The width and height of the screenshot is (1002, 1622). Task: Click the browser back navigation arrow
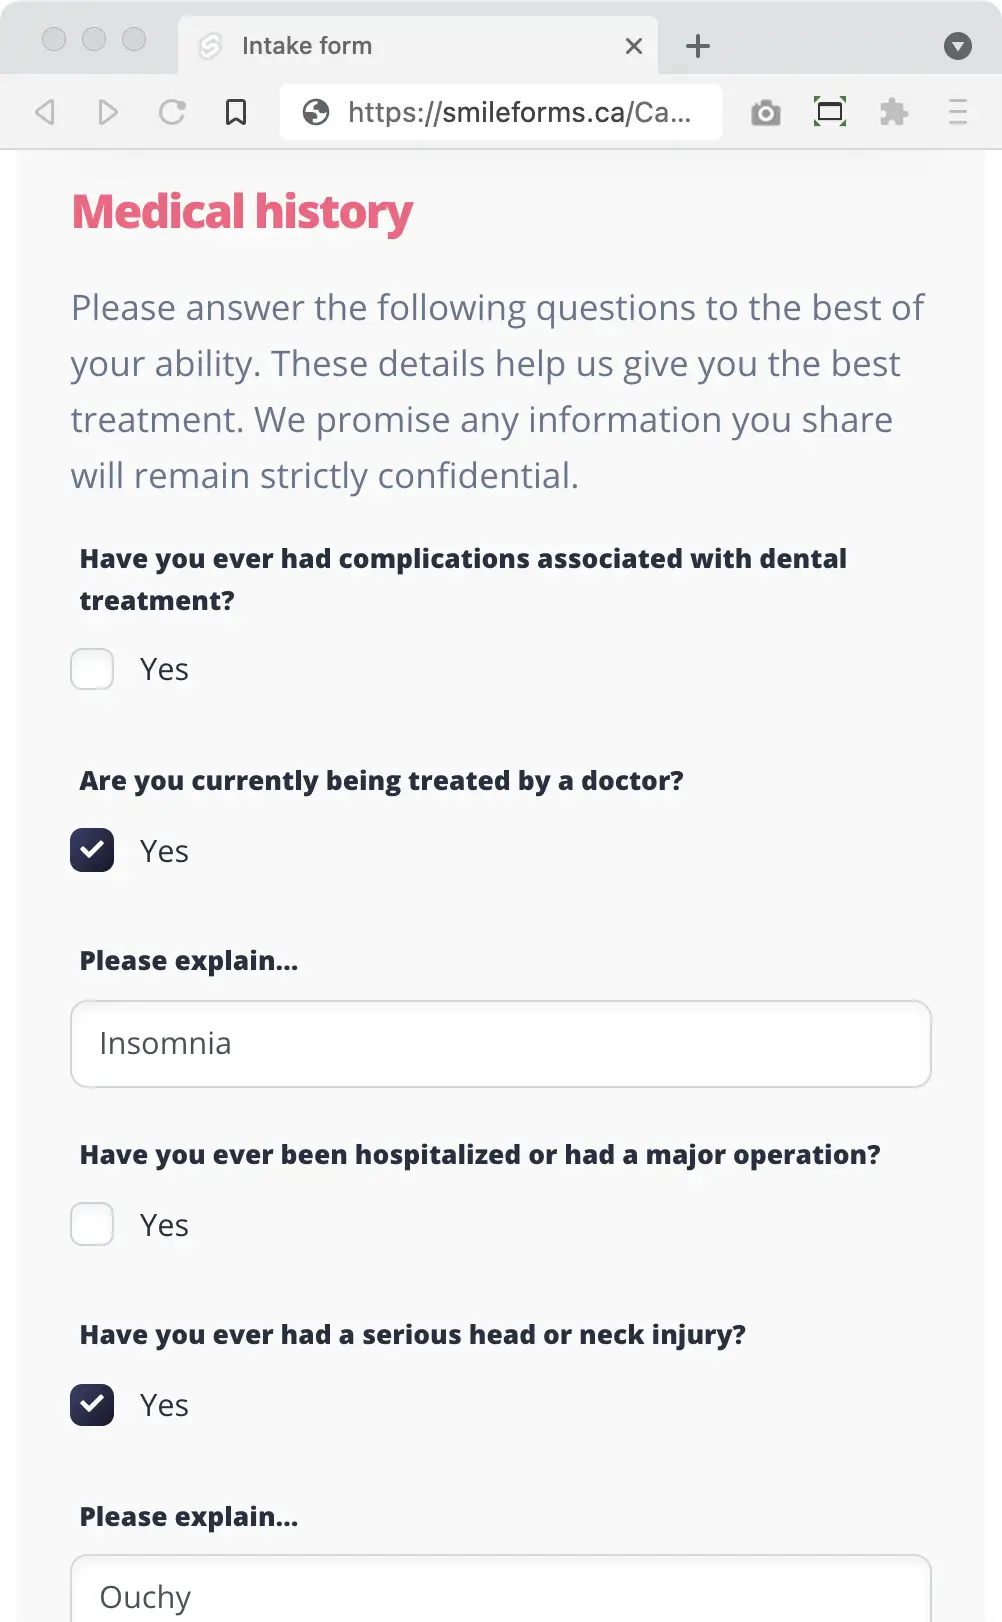43,112
